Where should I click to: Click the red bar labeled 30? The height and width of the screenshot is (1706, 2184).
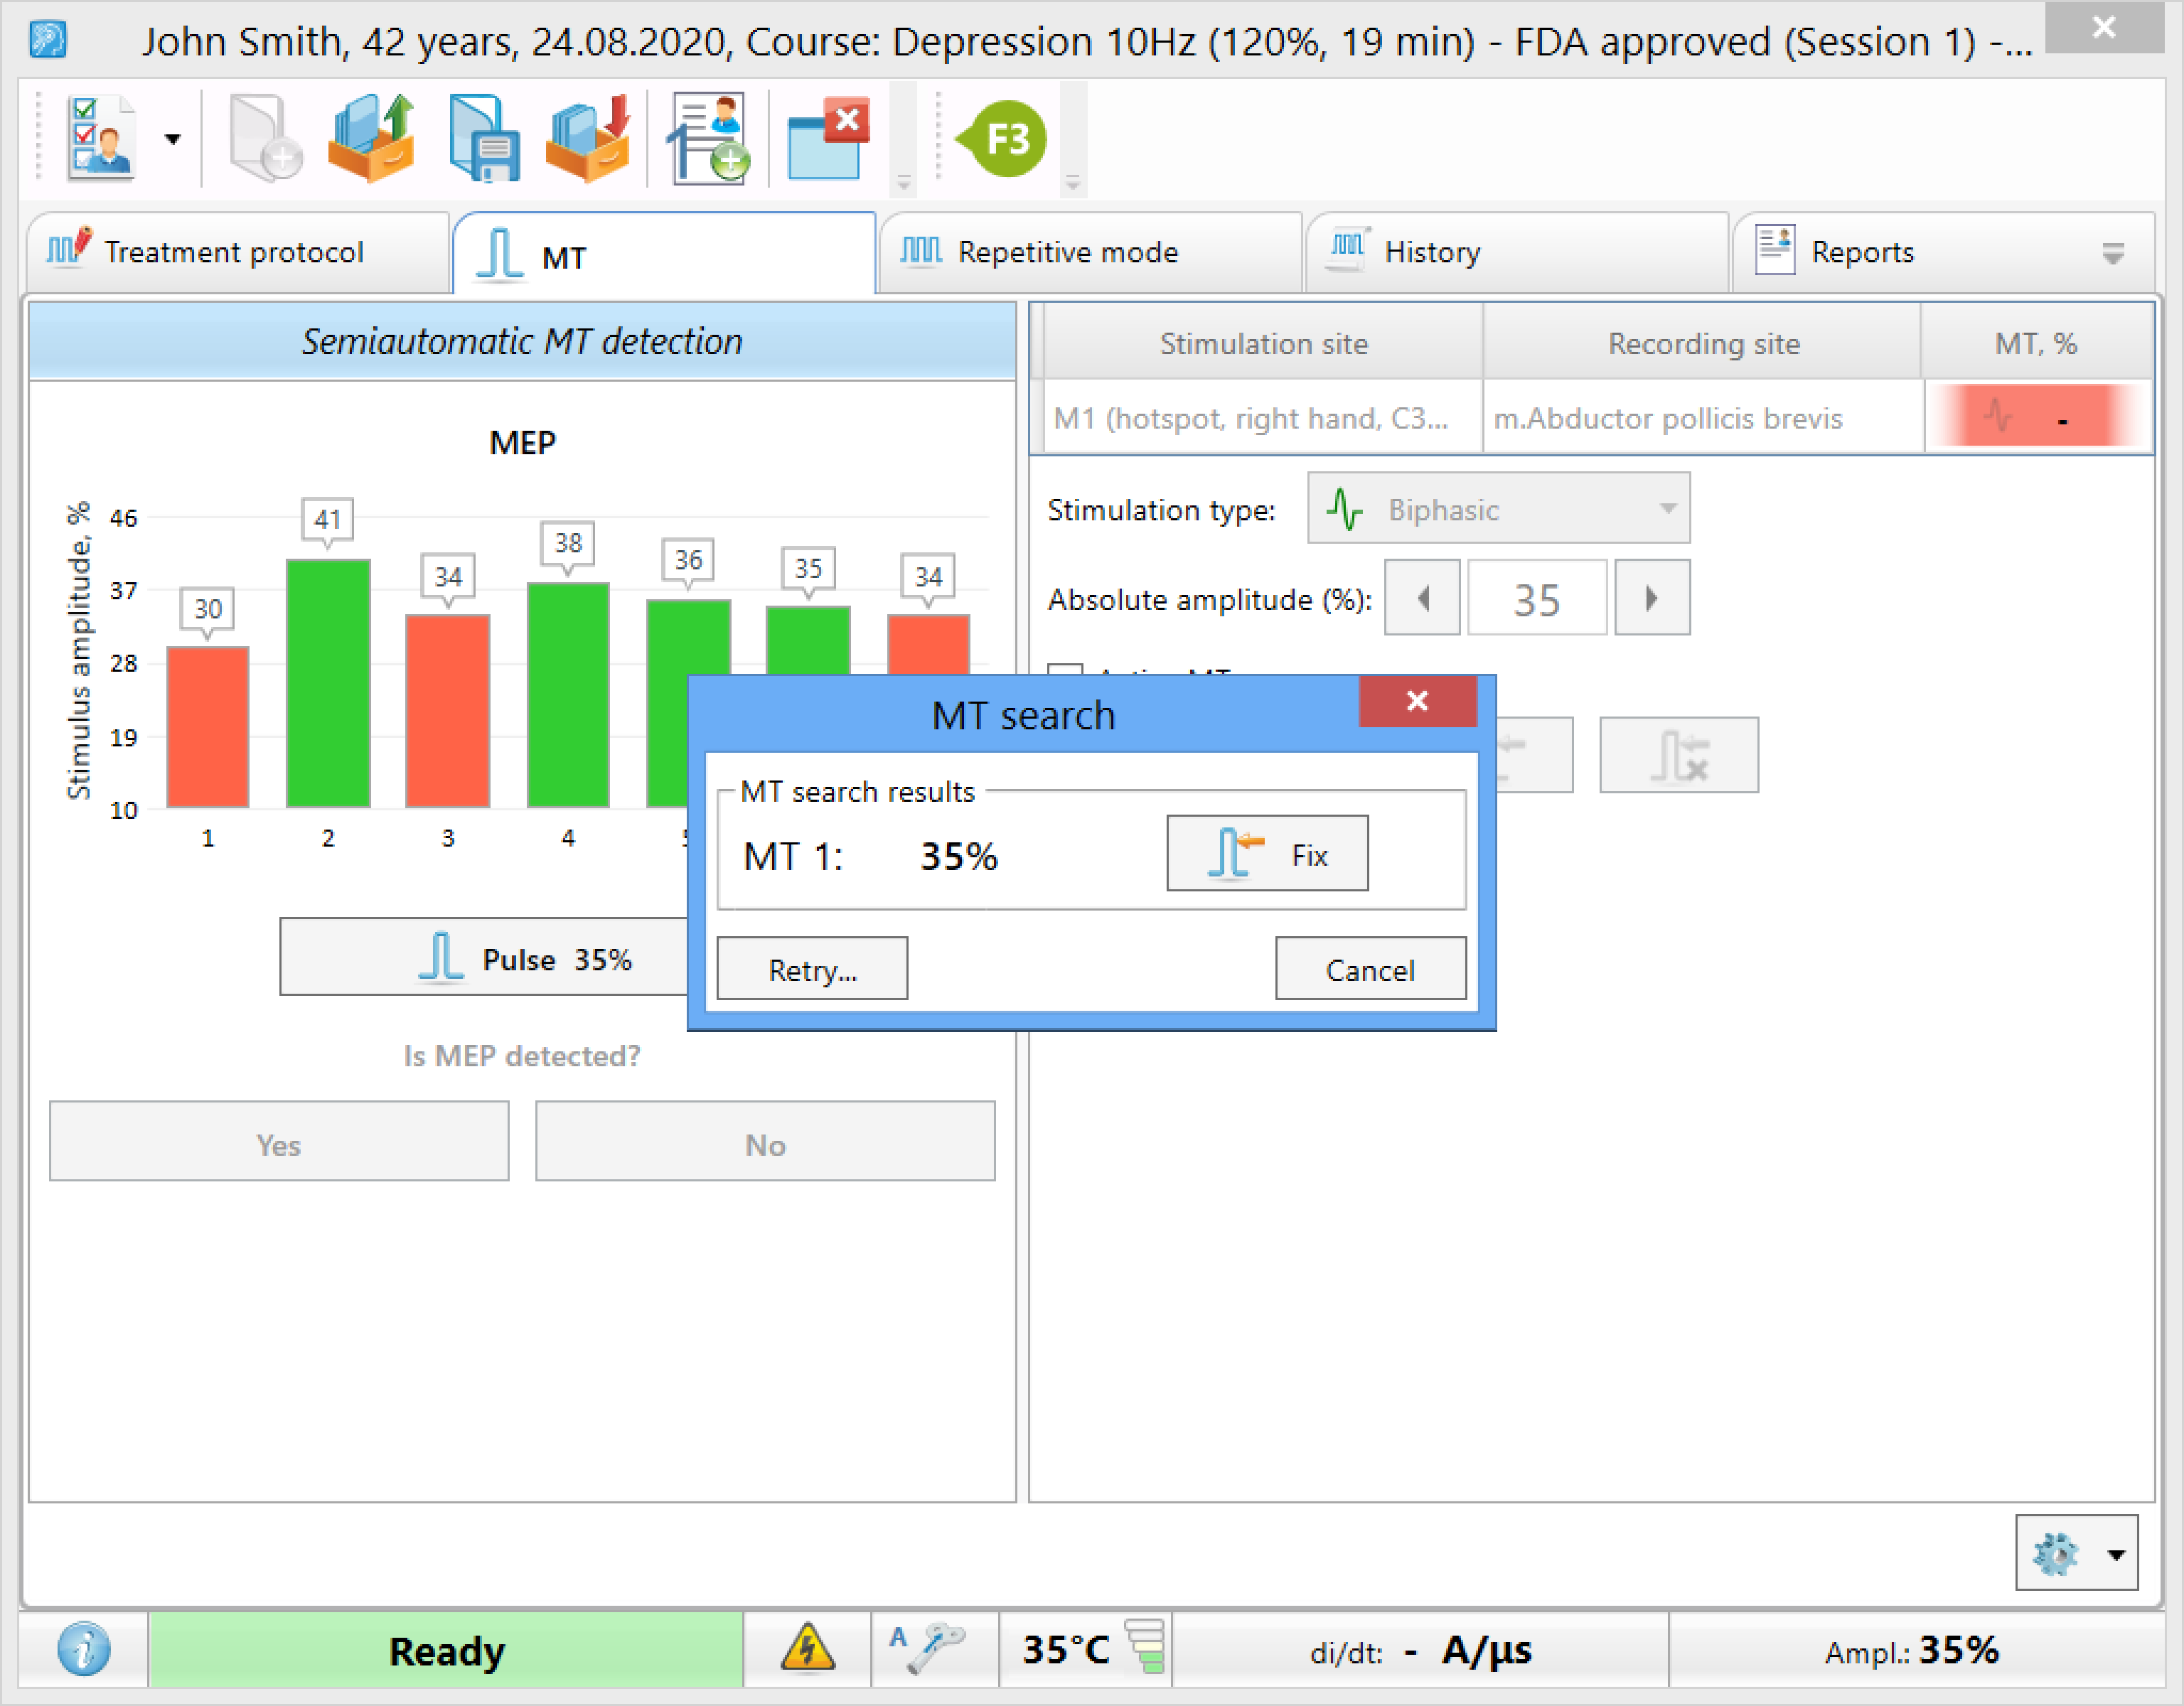click(208, 727)
